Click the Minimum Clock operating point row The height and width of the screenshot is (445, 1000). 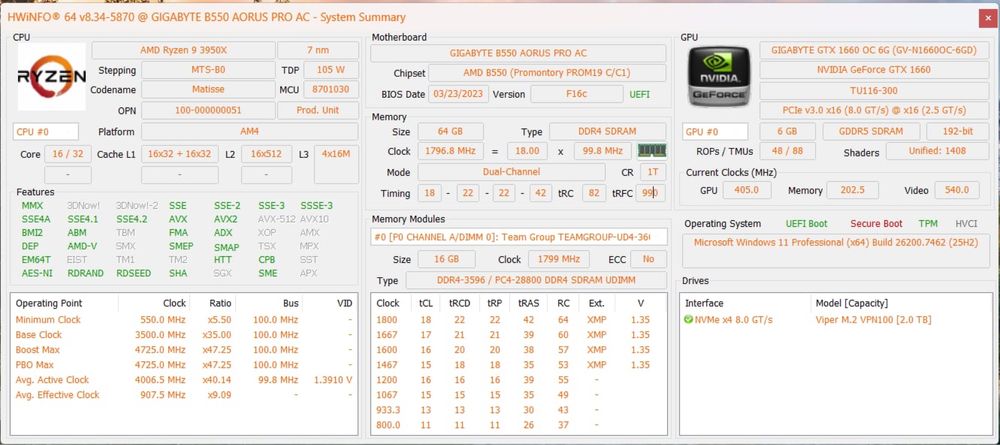pyautogui.click(x=184, y=320)
